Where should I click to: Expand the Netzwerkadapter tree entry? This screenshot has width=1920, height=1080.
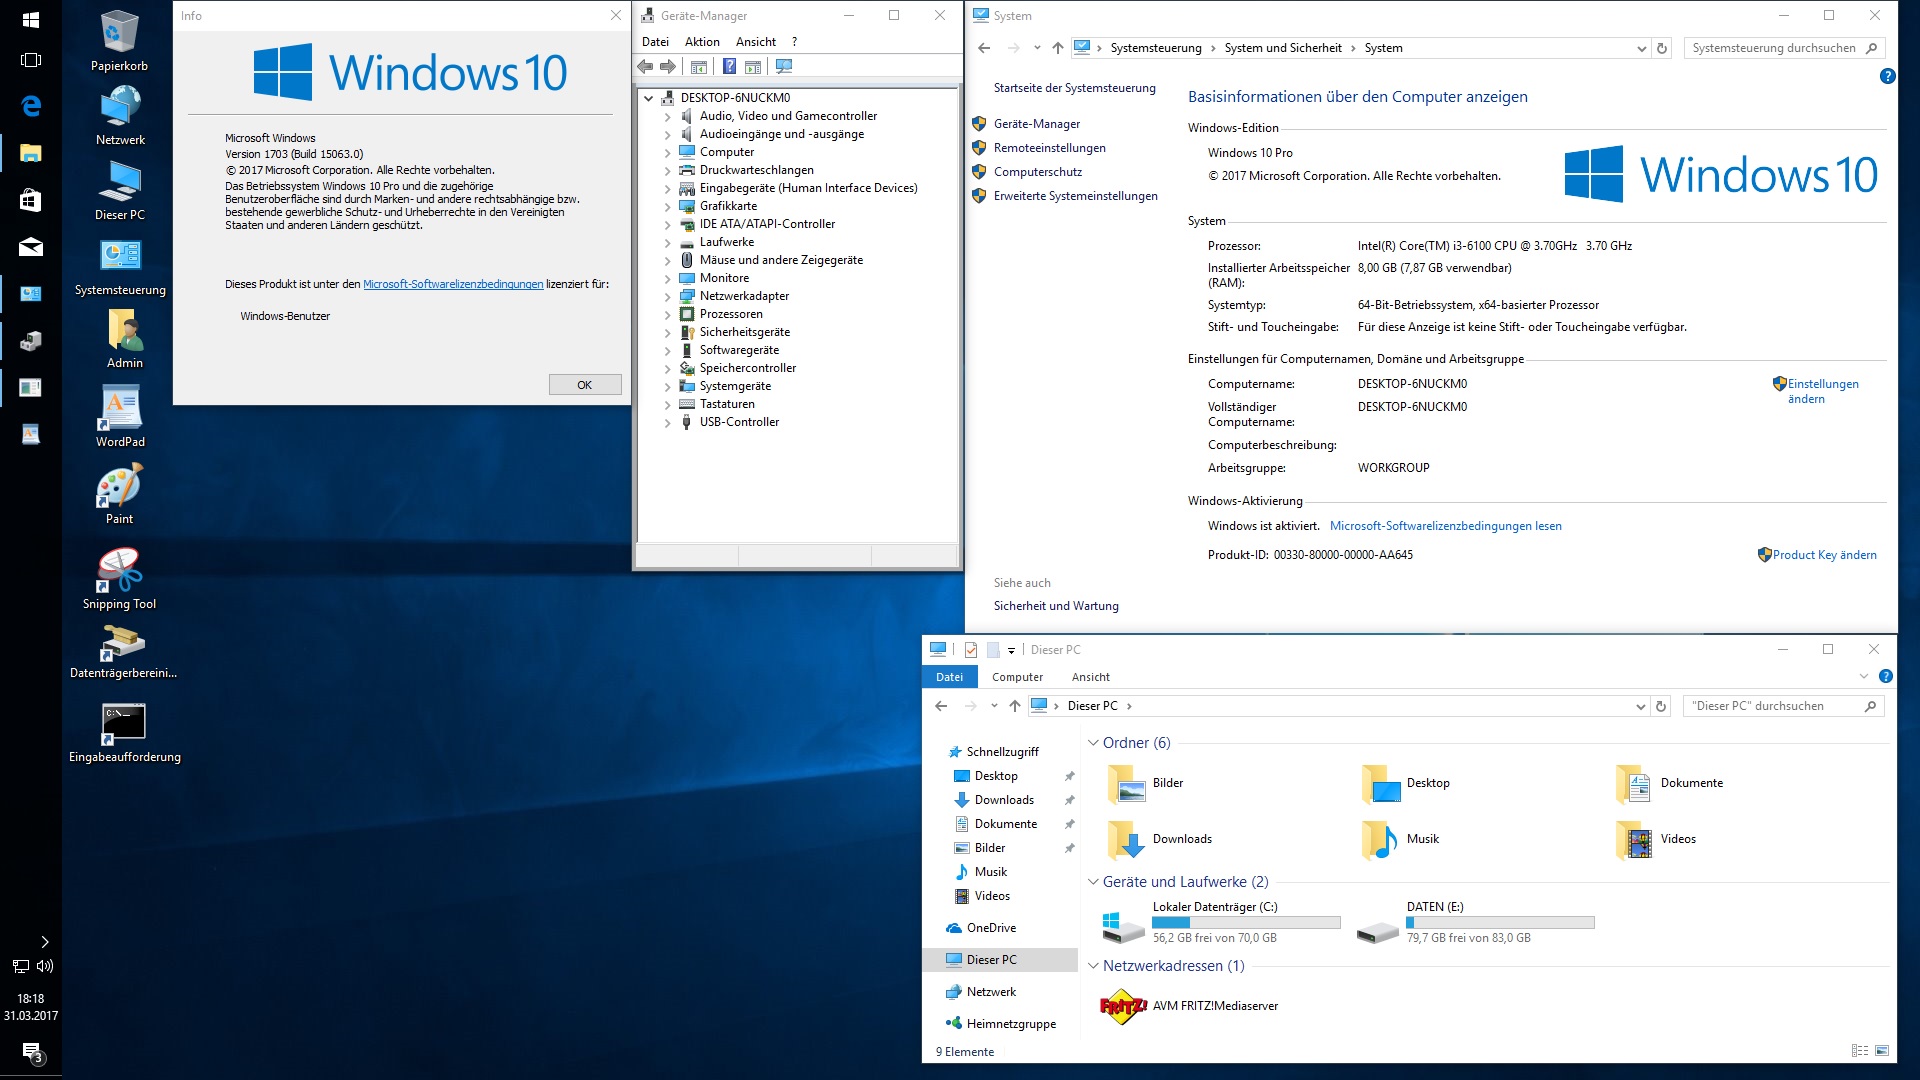pos(668,296)
